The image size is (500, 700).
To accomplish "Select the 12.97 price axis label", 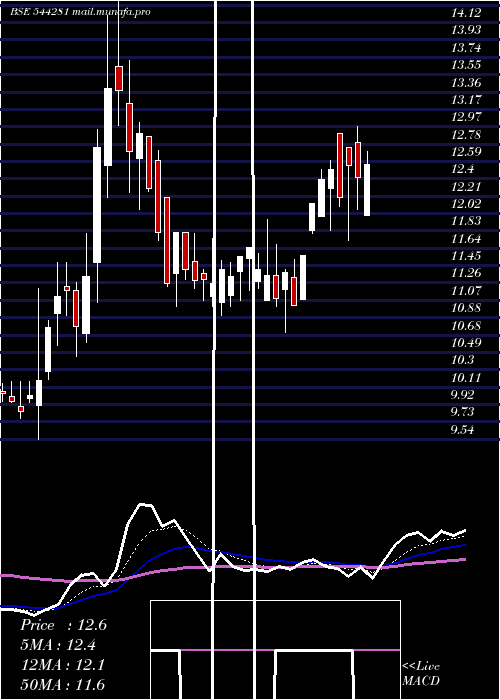I will click(466, 117).
